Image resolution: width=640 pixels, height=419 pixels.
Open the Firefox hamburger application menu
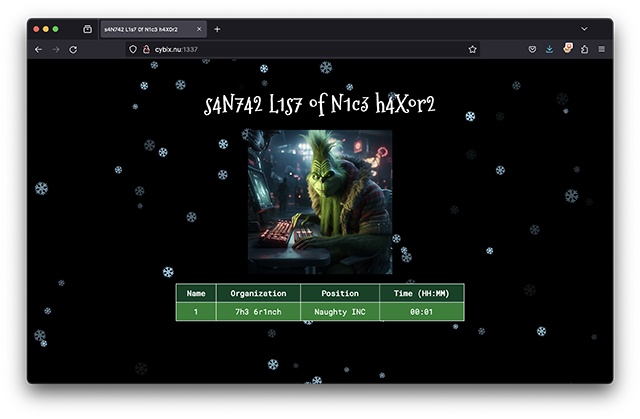coord(601,49)
